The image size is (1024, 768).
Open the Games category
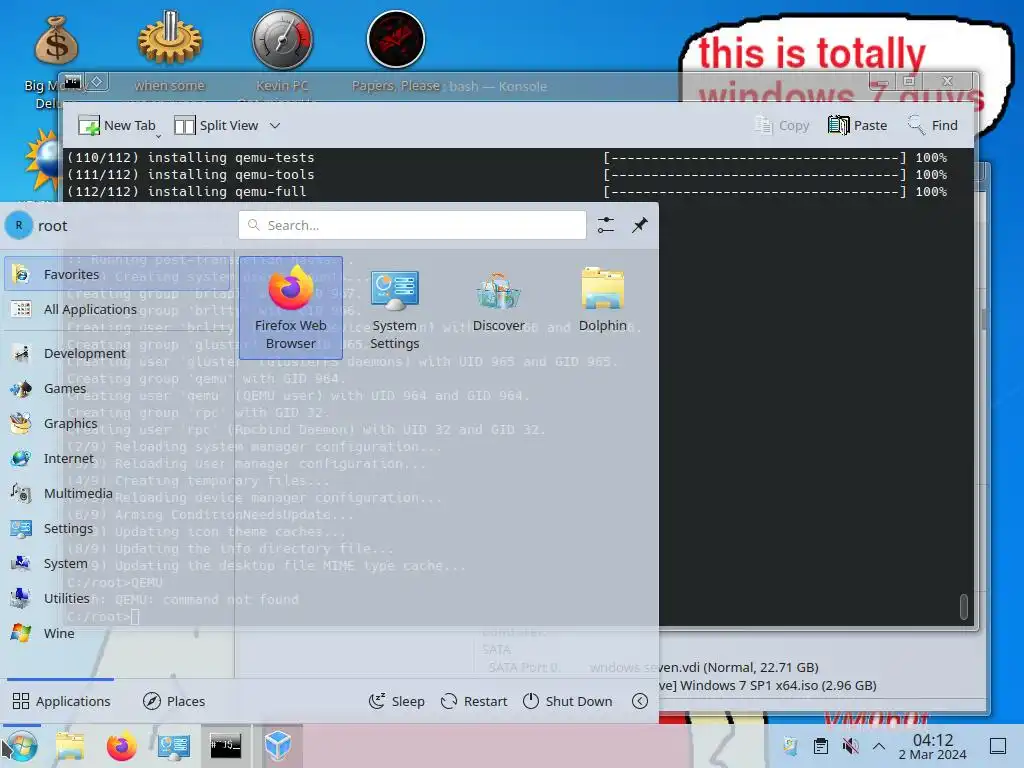tap(117, 388)
